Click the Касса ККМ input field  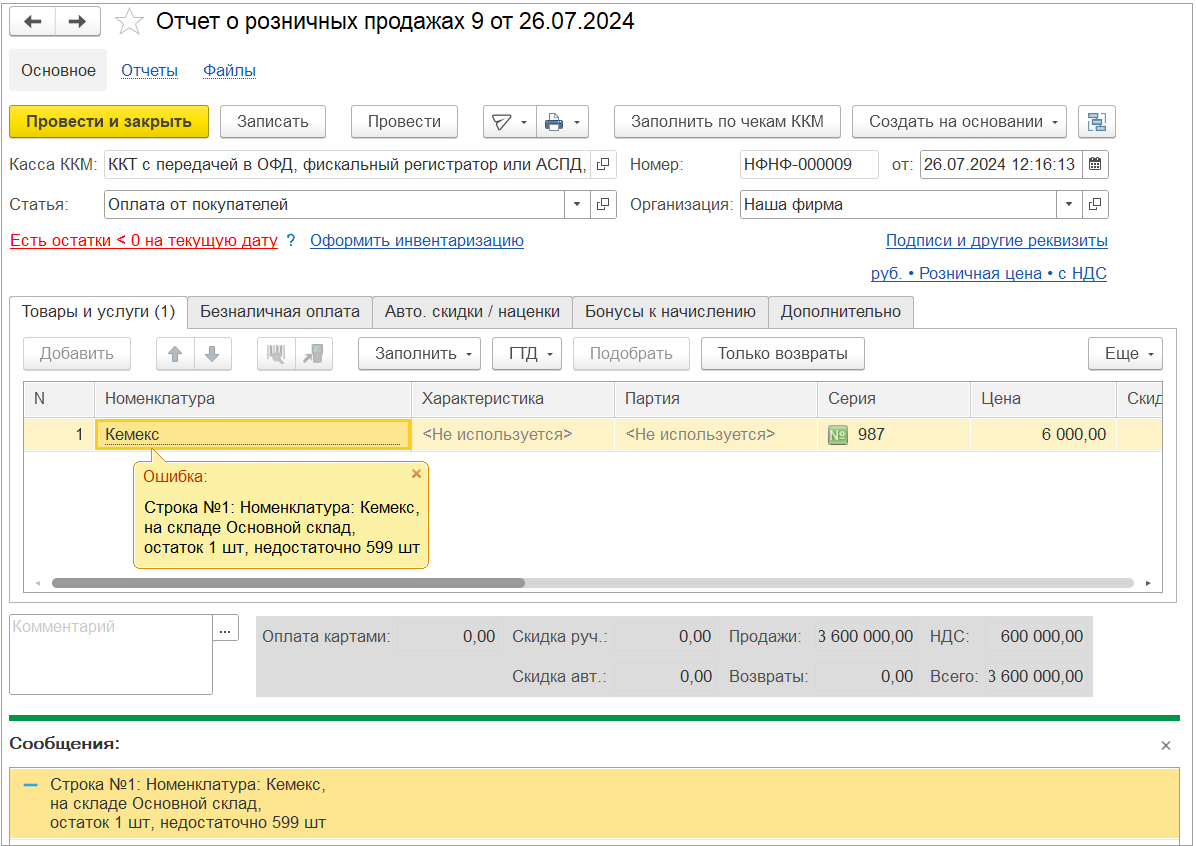click(347, 164)
